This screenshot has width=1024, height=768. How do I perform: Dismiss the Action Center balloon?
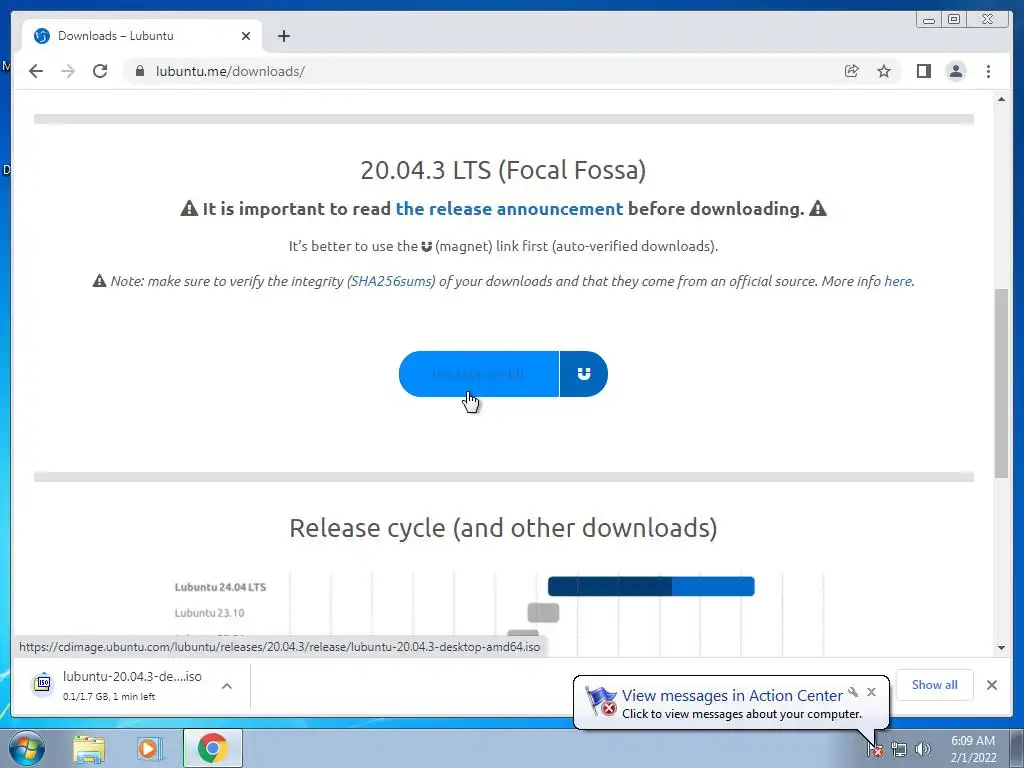pos(871,692)
